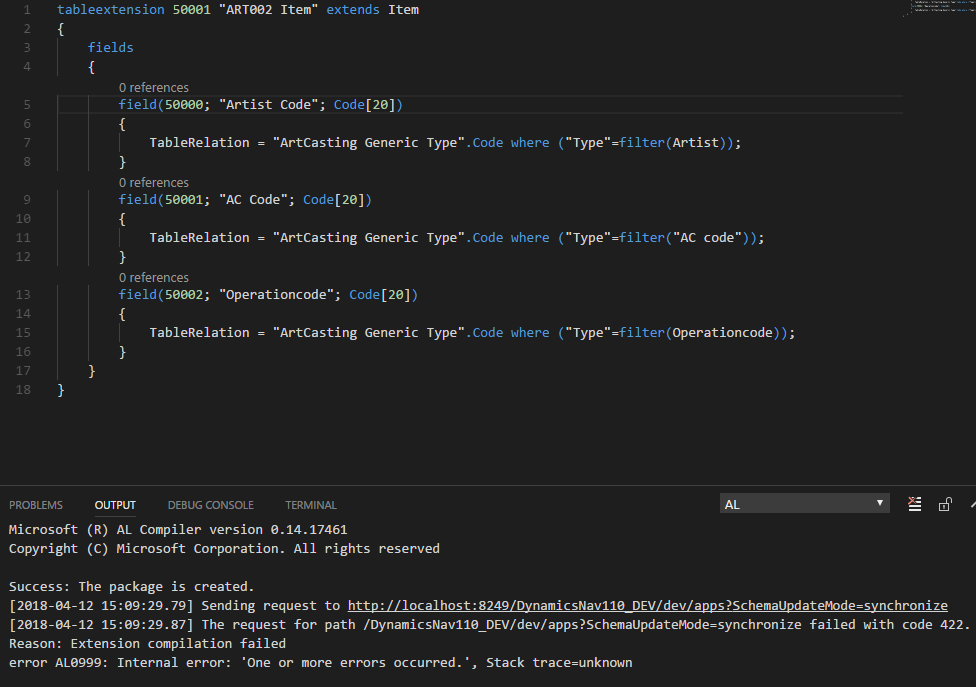
Task: Open the AL output channel dropdown
Action: pyautogui.click(x=804, y=503)
